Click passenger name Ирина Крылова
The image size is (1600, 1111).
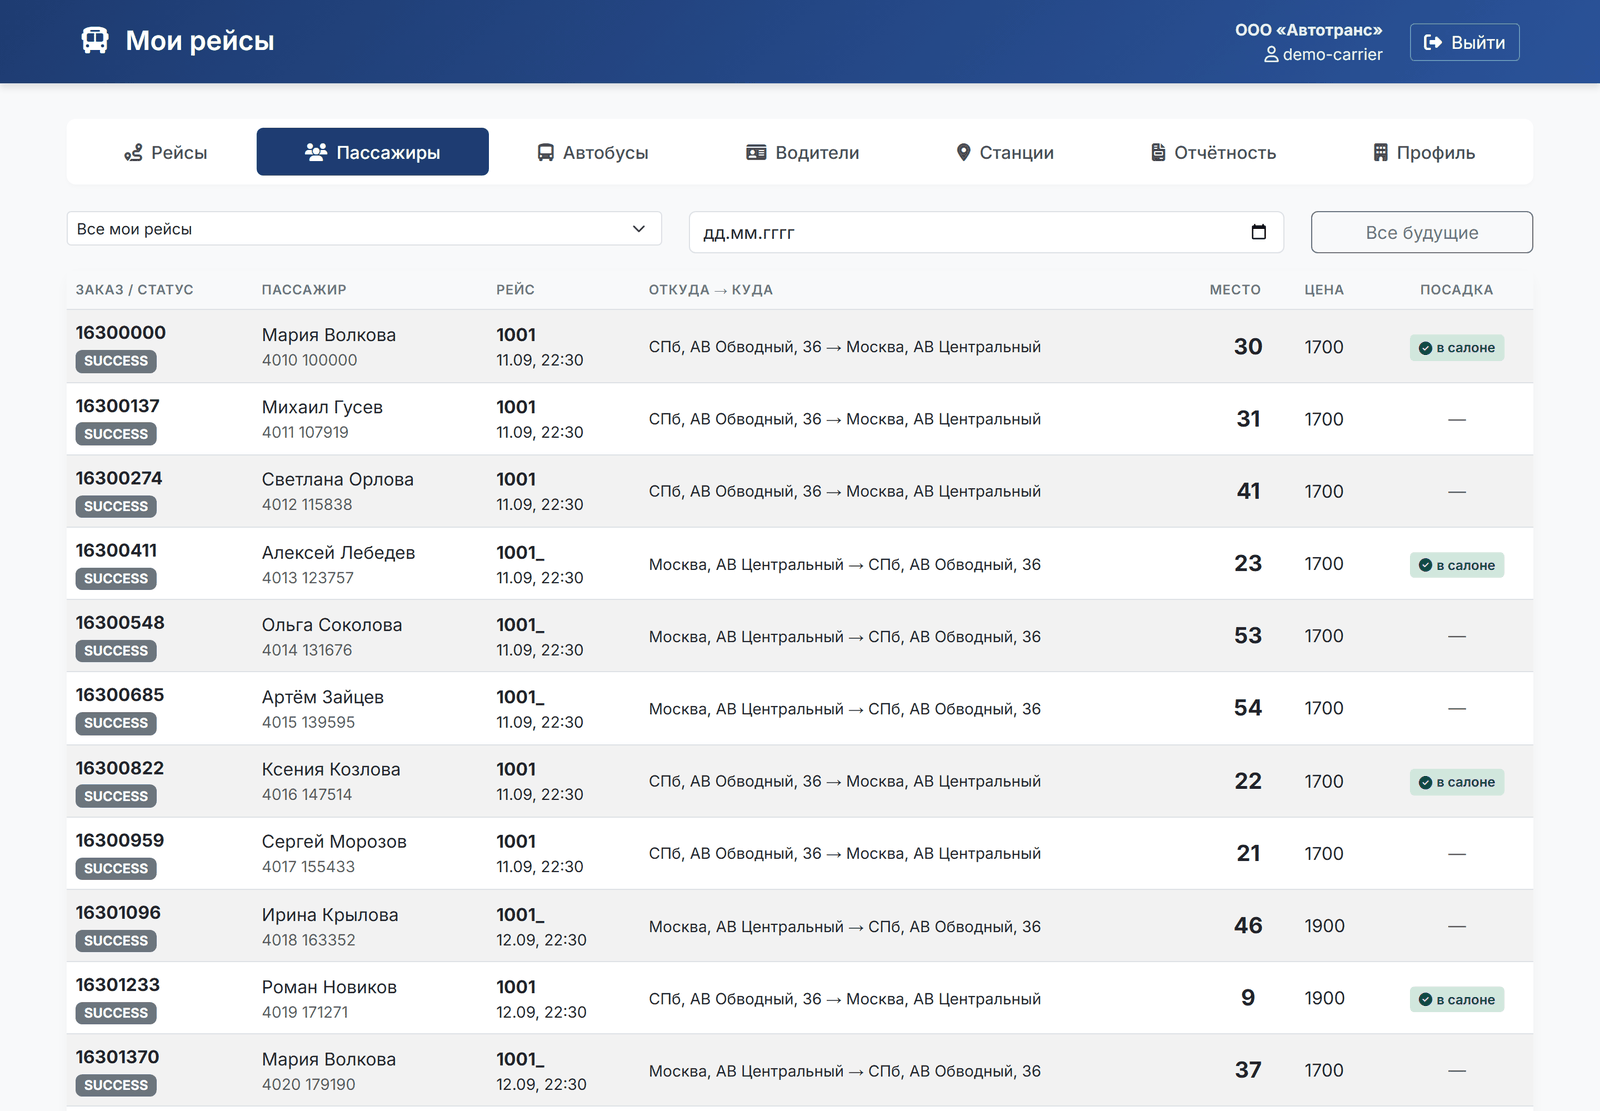click(330, 915)
